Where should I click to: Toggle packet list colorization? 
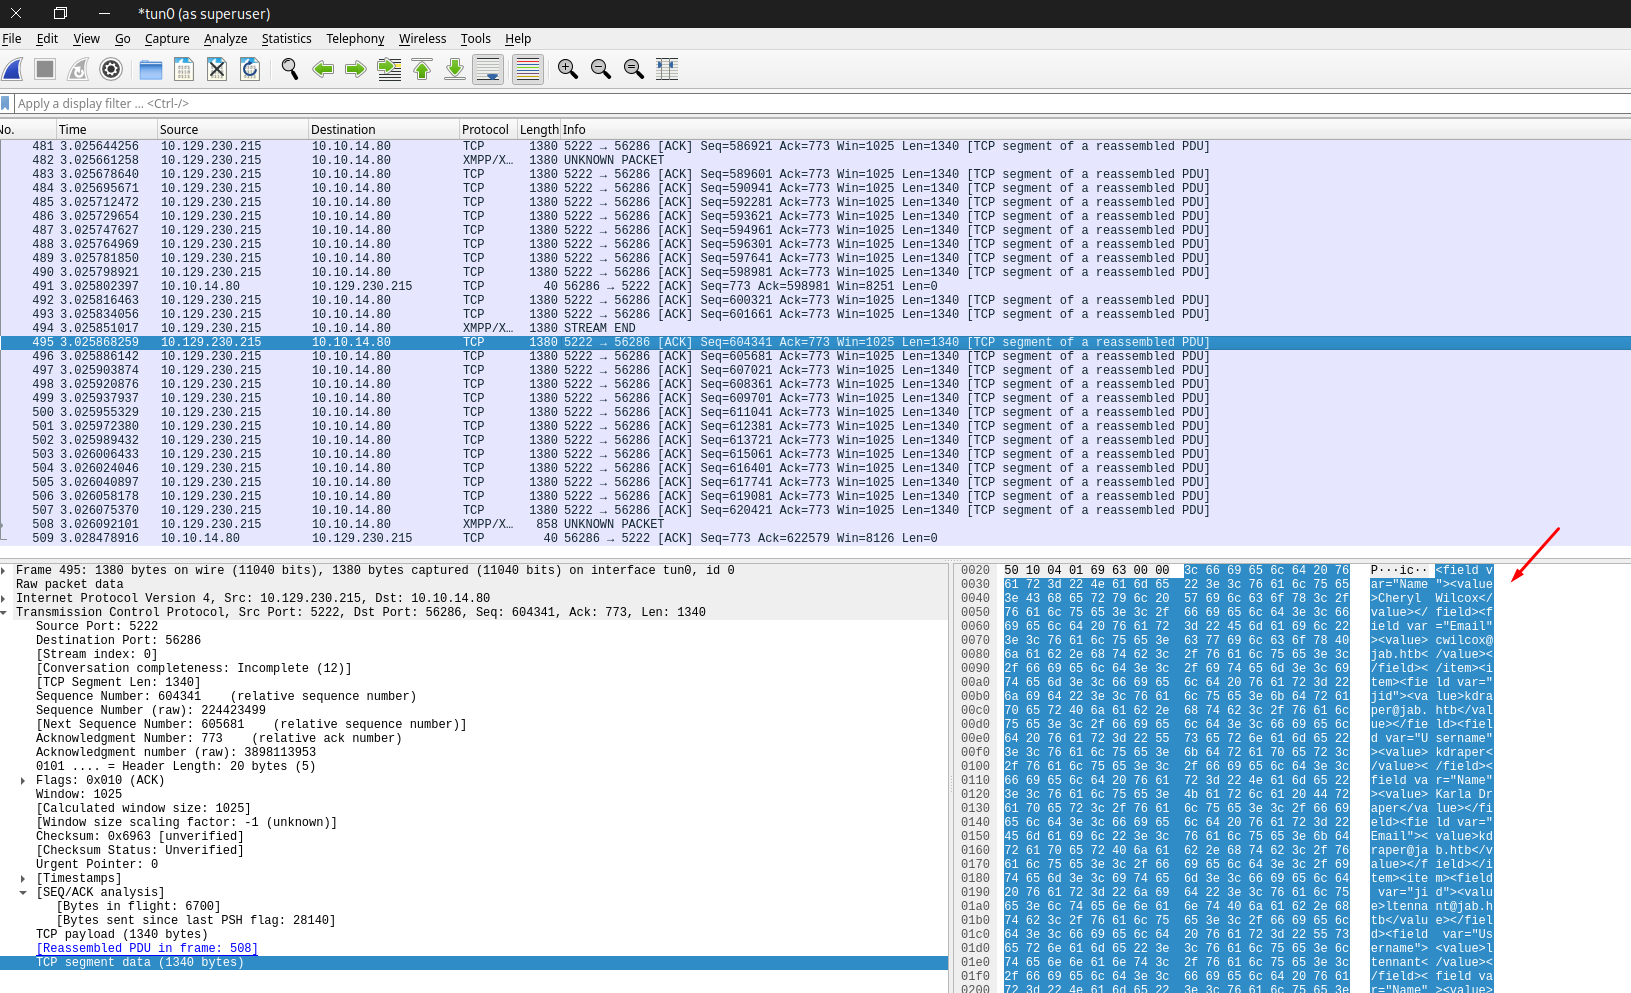(528, 69)
